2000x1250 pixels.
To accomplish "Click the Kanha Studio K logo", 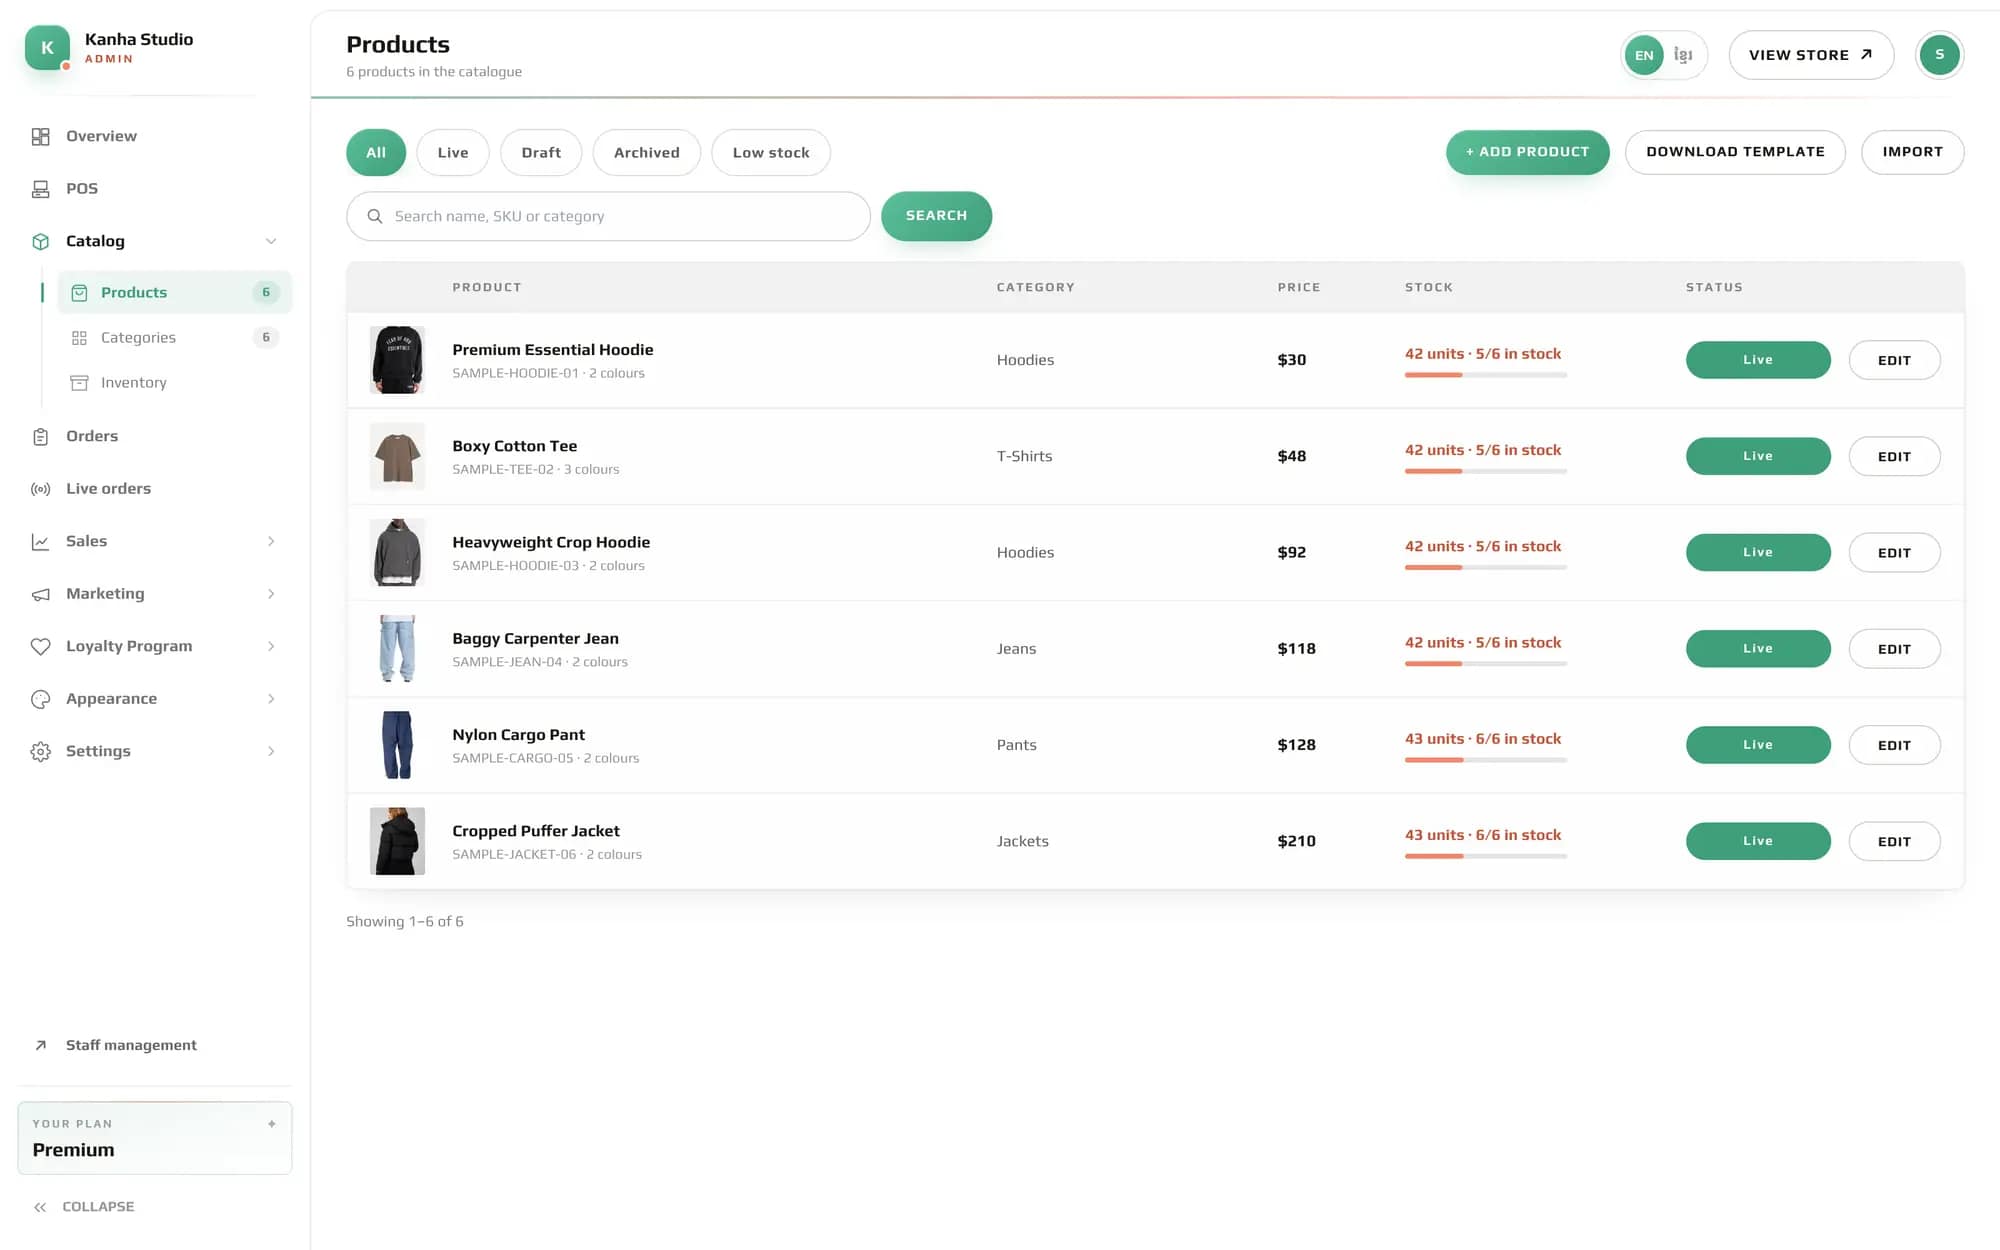I will [47, 47].
